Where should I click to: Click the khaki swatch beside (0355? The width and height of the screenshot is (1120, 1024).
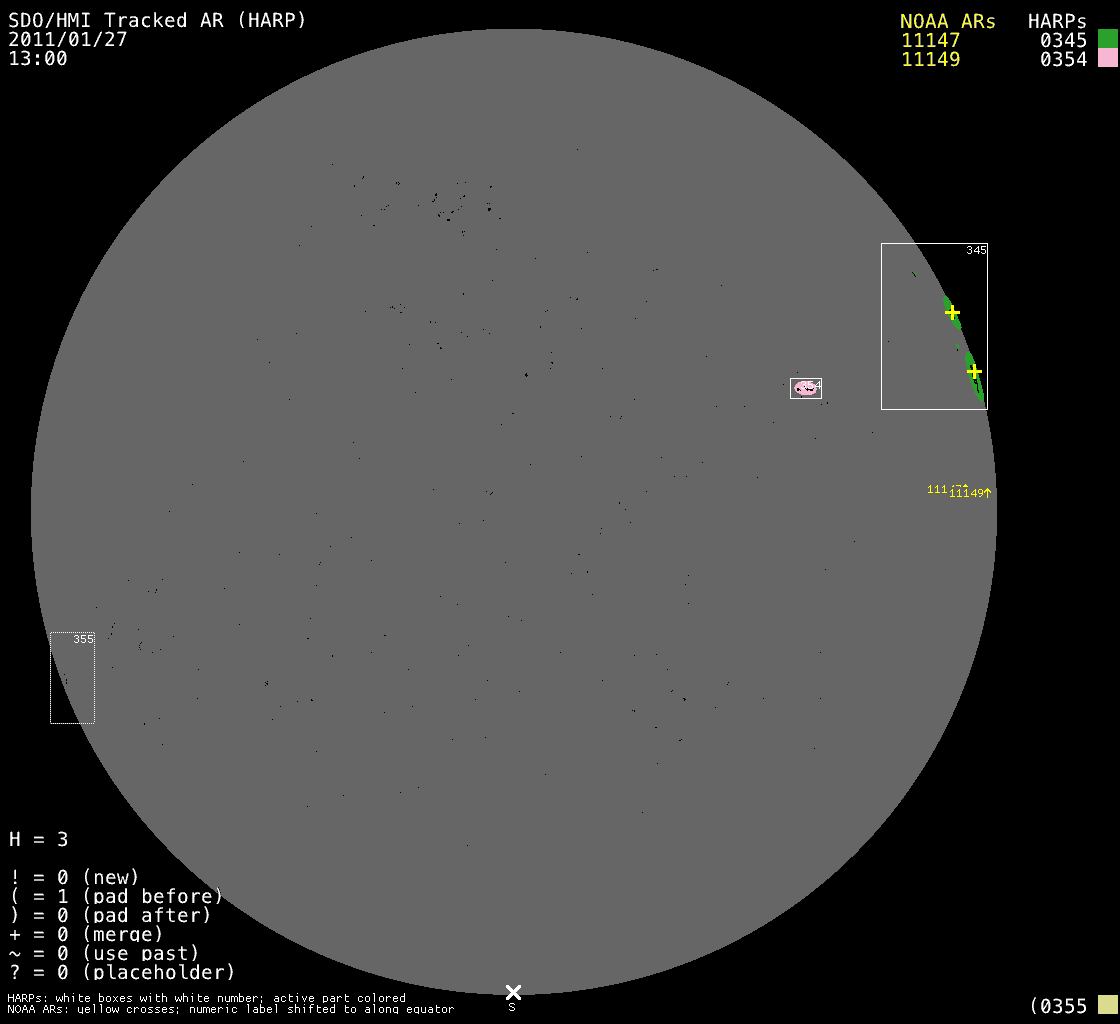pyautogui.click(x=1107, y=1005)
